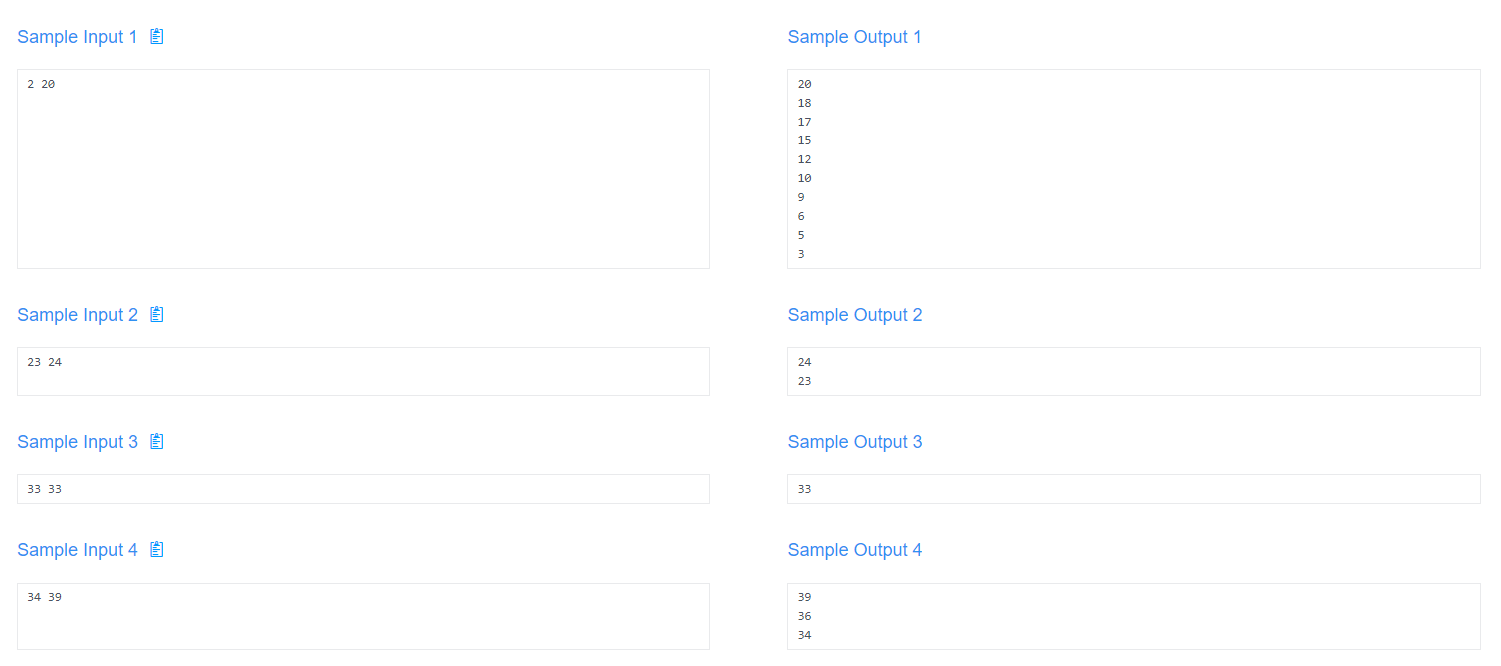Viewport: 1501px width, 666px height.
Task: Click the value '24' in Sample Output 2
Action: click(805, 362)
